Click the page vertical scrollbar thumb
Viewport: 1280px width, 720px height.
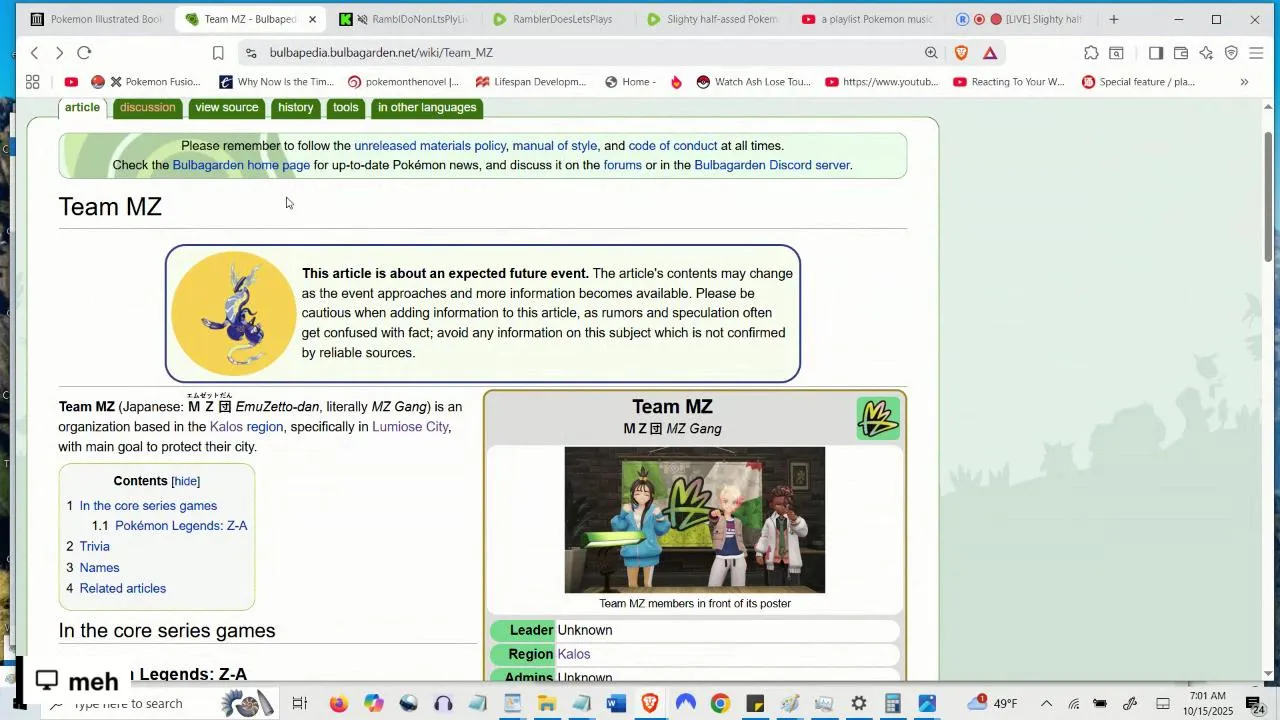1269,196
